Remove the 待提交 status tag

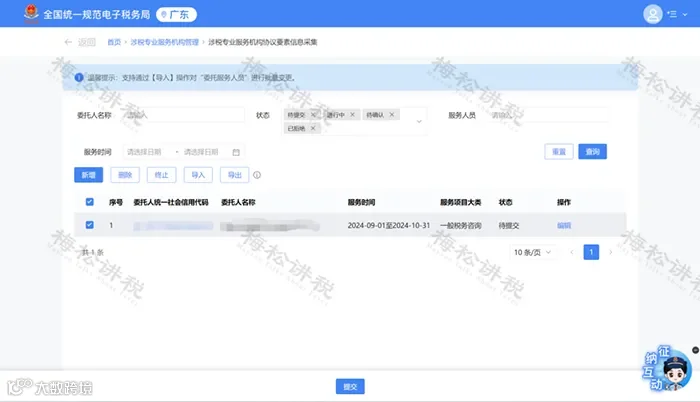click(313, 115)
